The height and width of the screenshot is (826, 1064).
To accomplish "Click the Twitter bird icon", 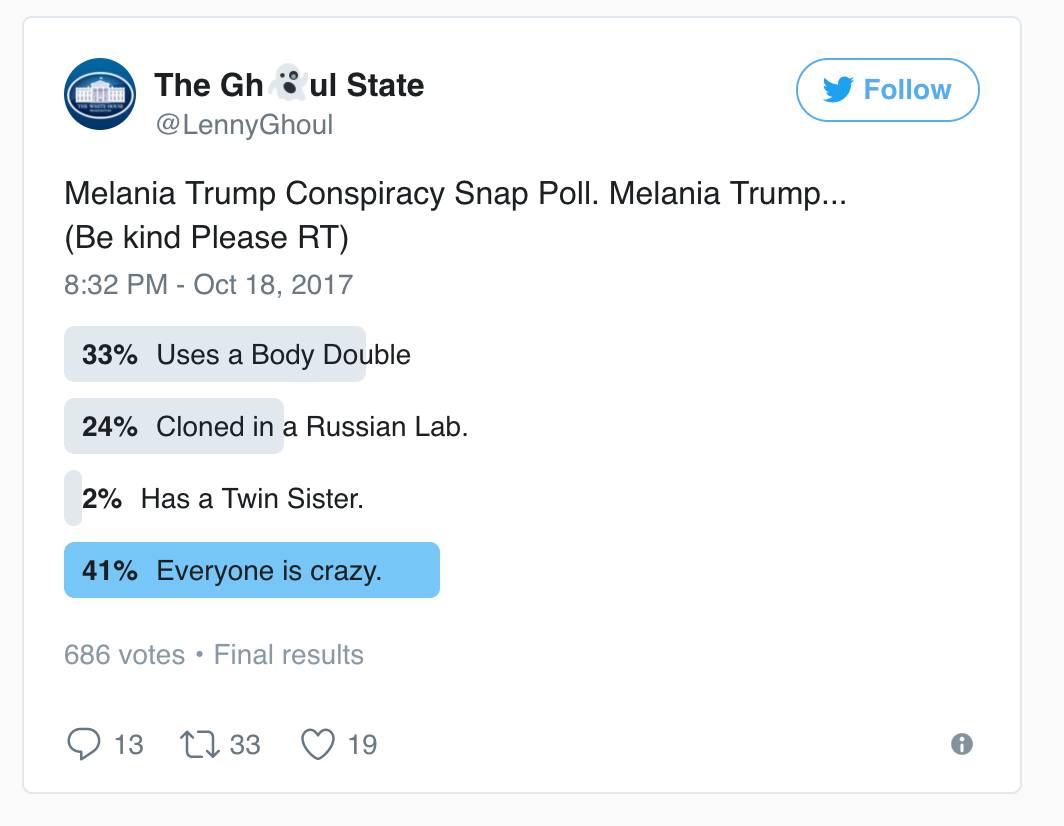I will 838,90.
